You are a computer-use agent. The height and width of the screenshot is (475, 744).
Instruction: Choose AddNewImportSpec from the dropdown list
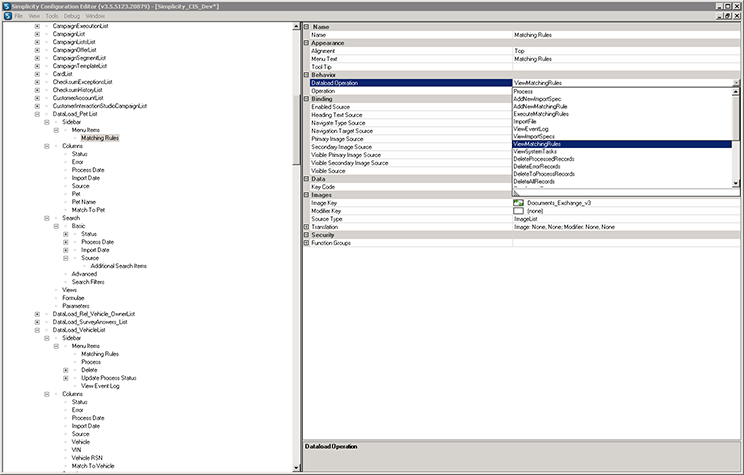622,99
